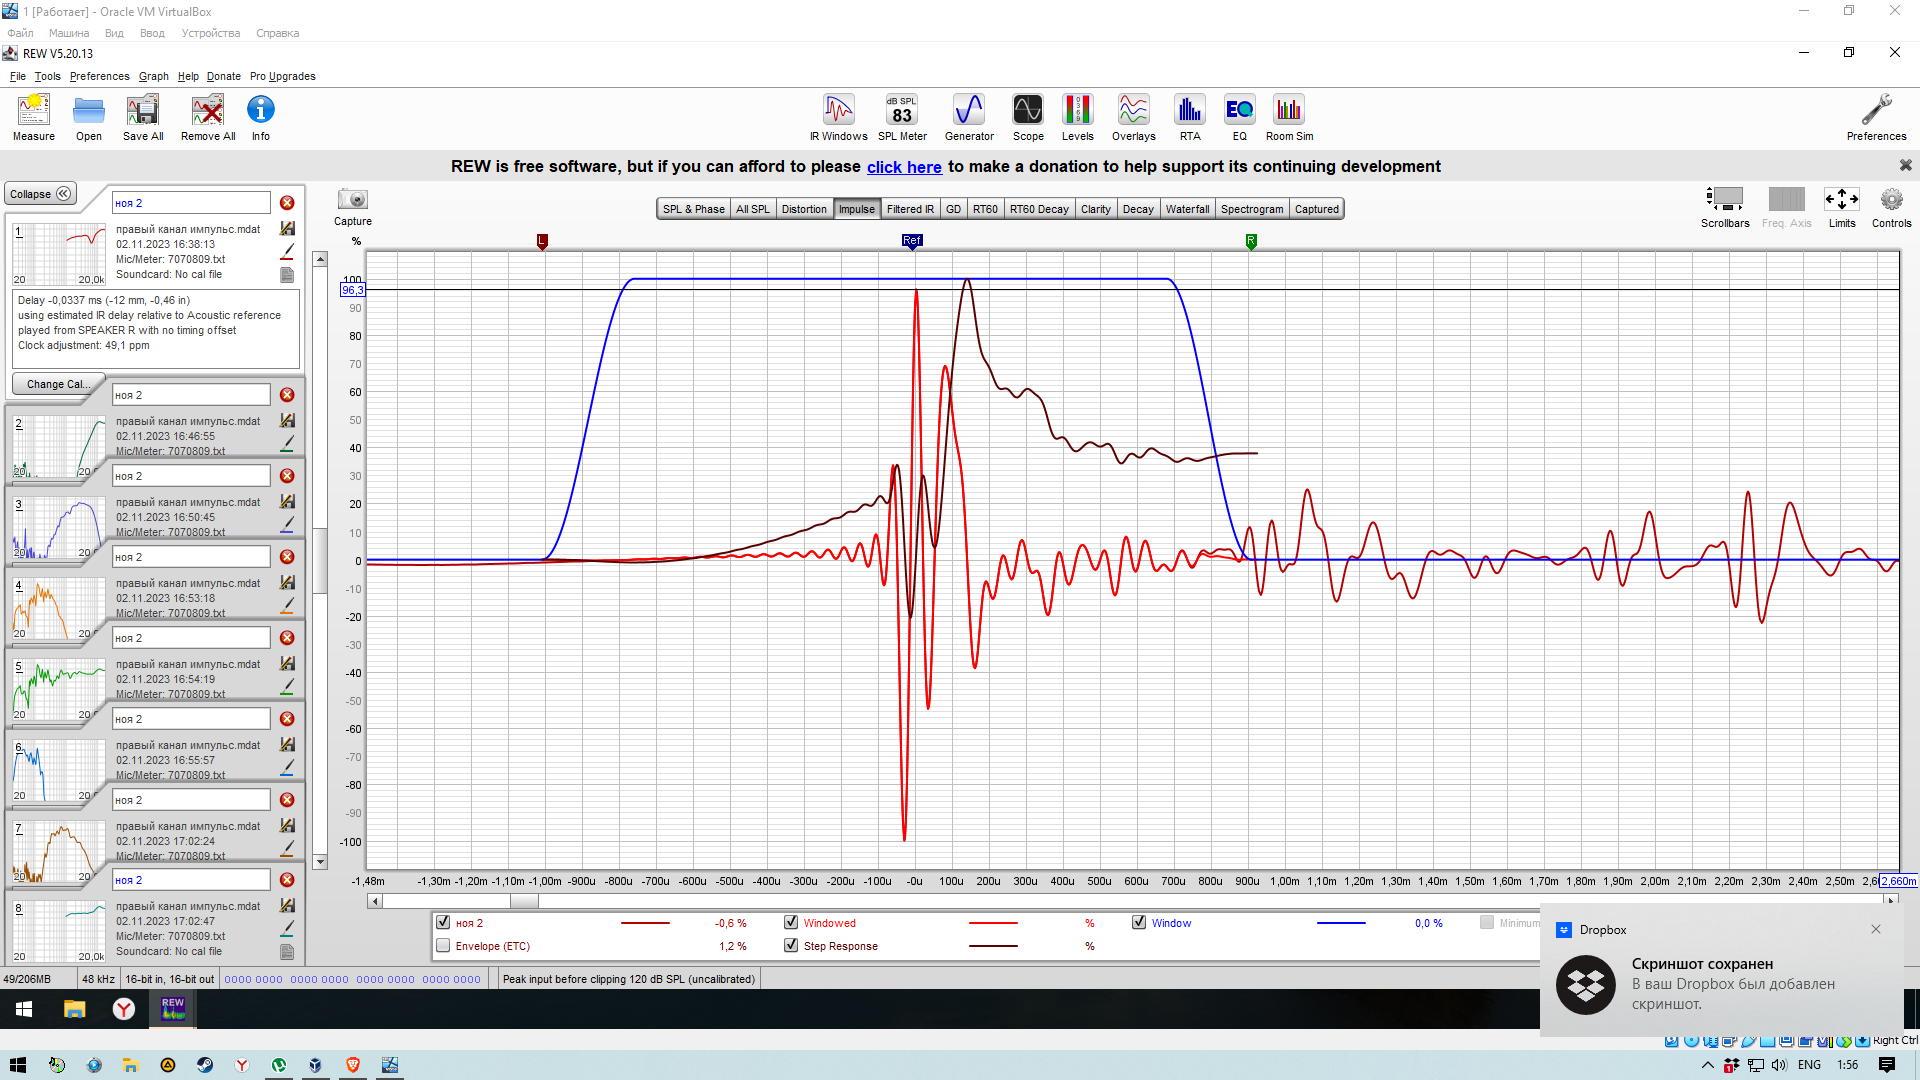The width and height of the screenshot is (1920, 1080).
Task: Click the blue Window trace color line
Action: pos(1341,923)
